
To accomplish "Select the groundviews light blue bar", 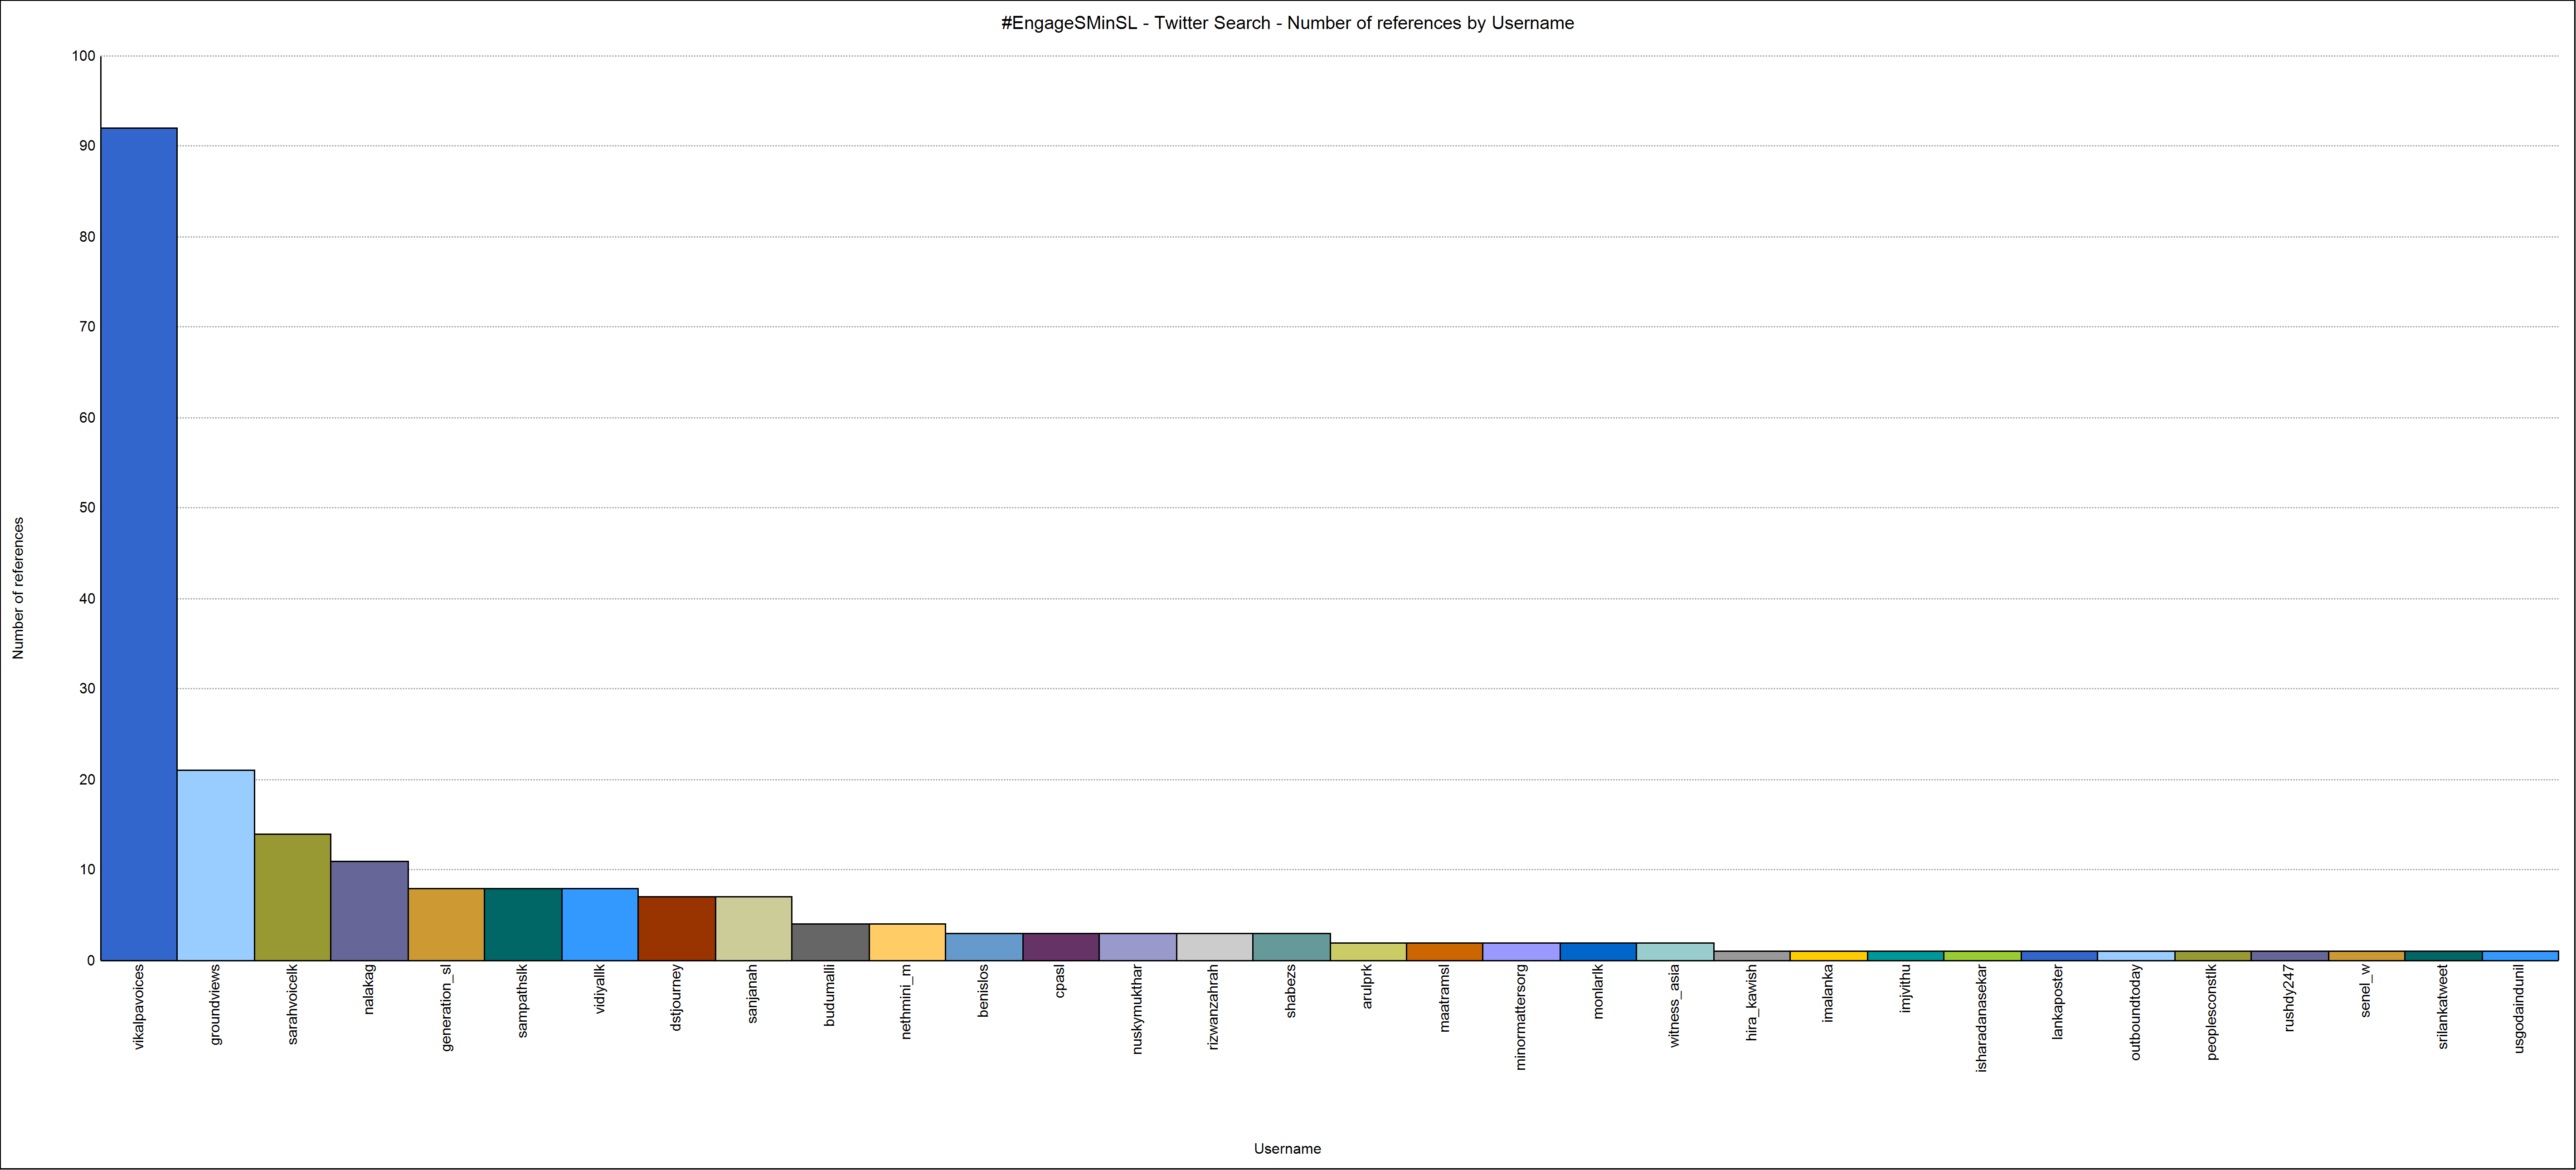I will 216,865.
